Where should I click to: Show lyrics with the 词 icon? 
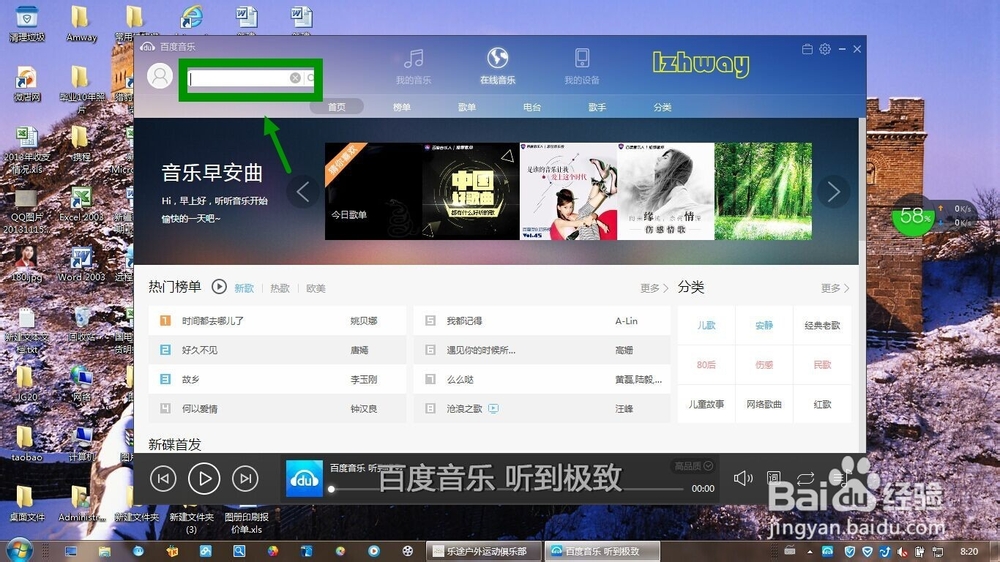774,477
